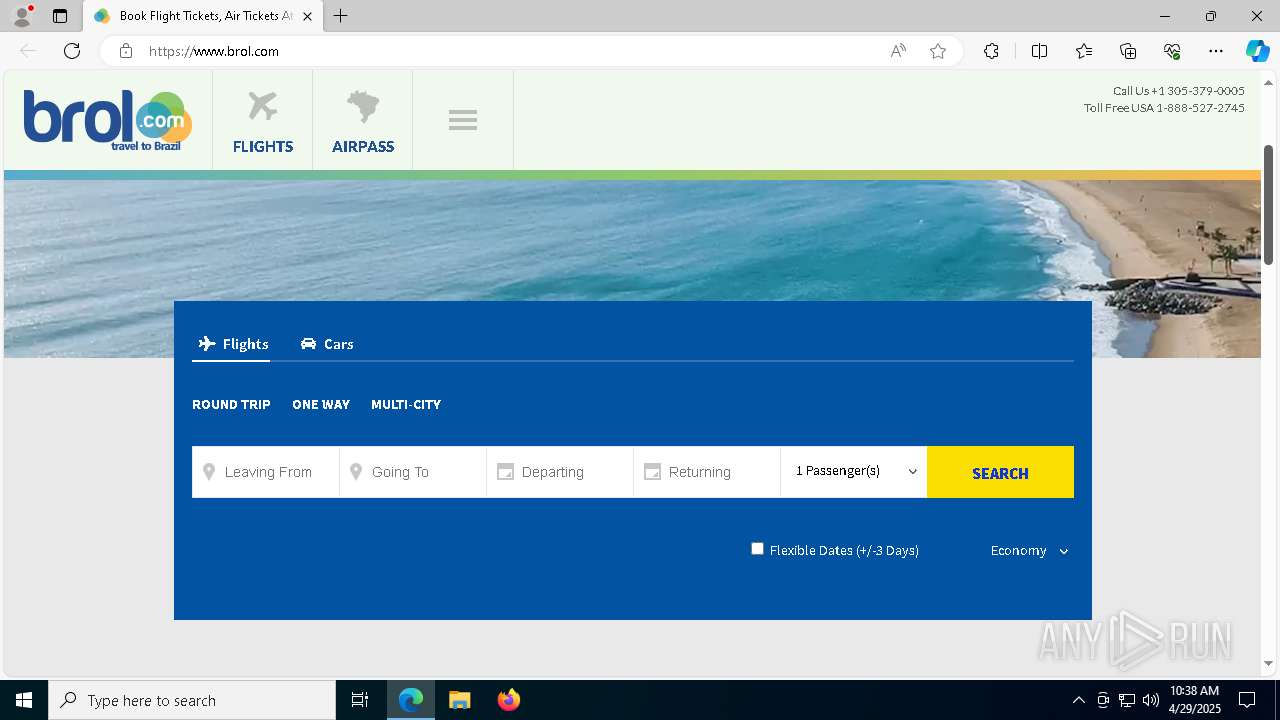
Task: Open the Departing date field
Action: [x=560, y=472]
